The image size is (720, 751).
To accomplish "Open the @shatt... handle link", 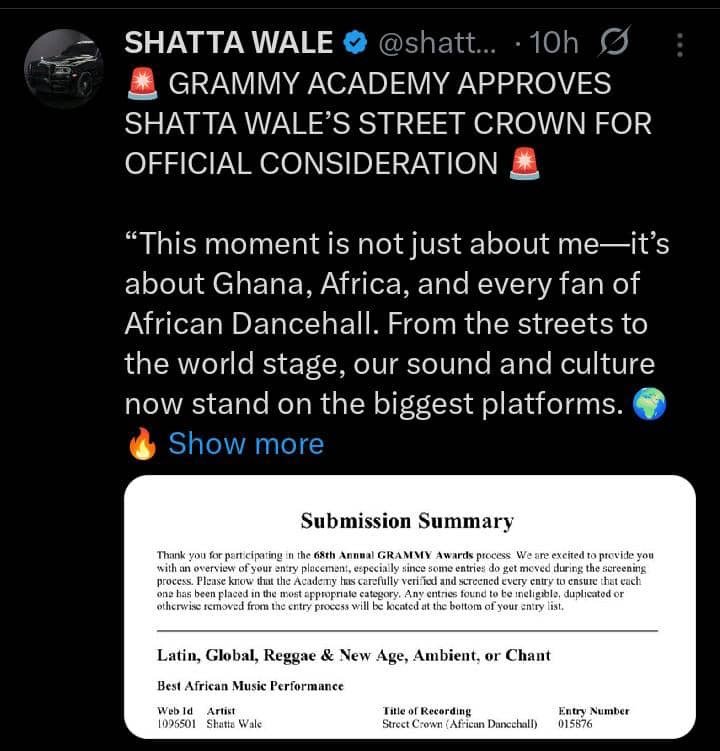I will (x=437, y=43).
